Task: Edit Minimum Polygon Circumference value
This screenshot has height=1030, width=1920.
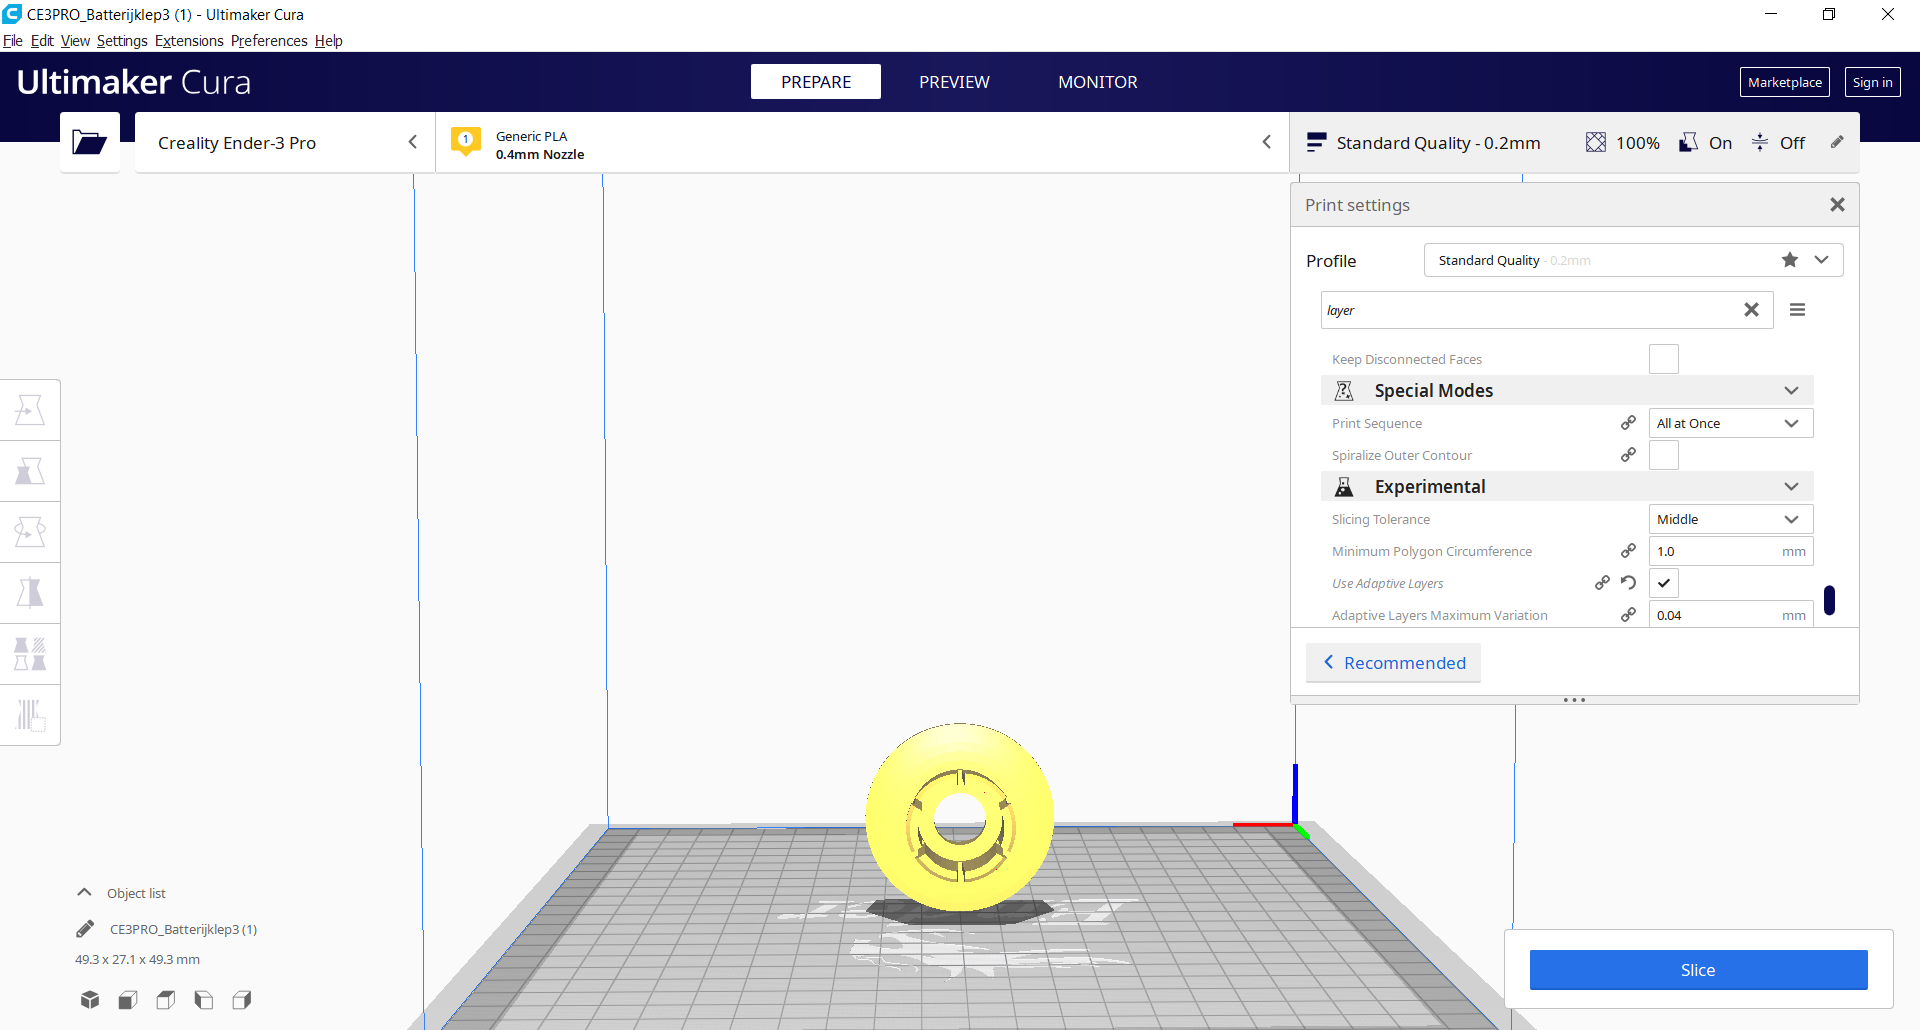Action: tap(1730, 551)
